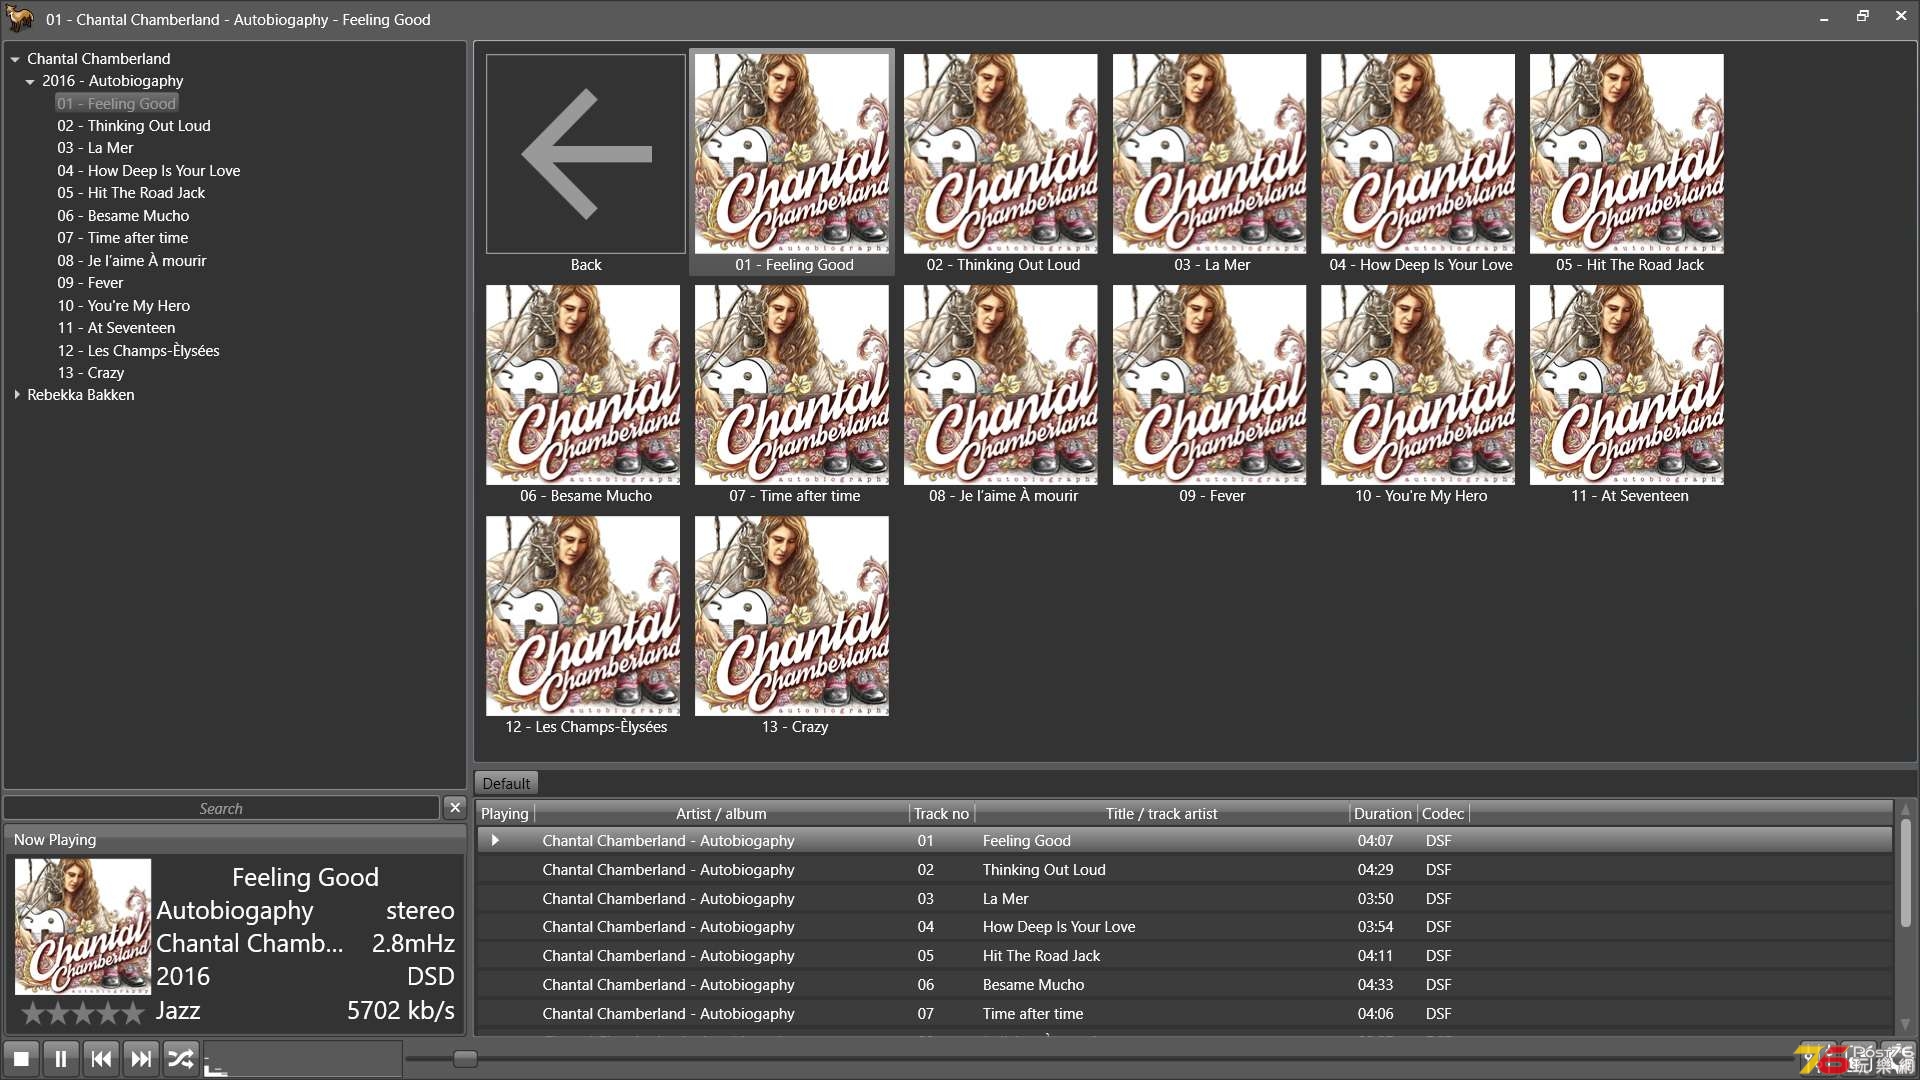1920x1080 pixels.
Task: Open the 04 - How Deep Is Your Love thumbnail
Action: click(1418, 153)
